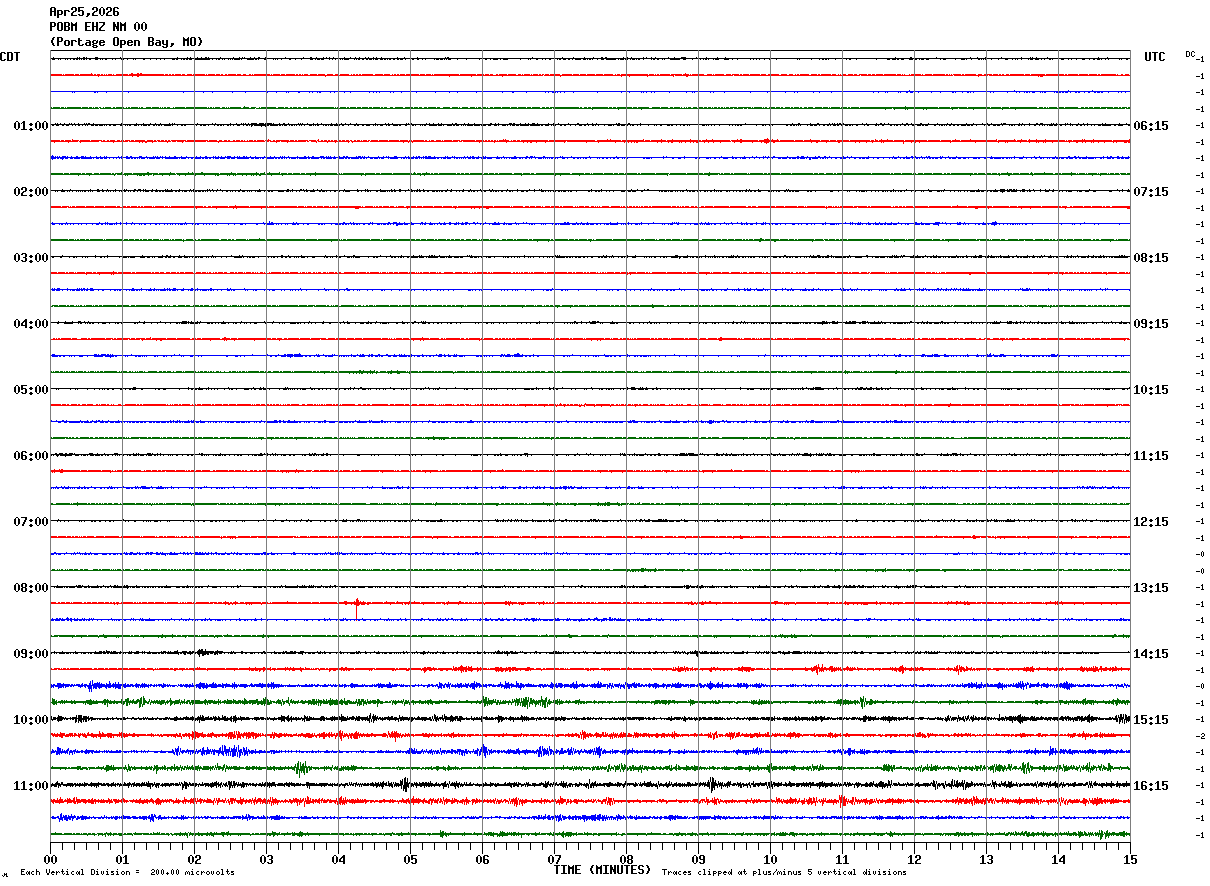
Task: Click minute tick label 09 on the axis
Action: coord(698,859)
